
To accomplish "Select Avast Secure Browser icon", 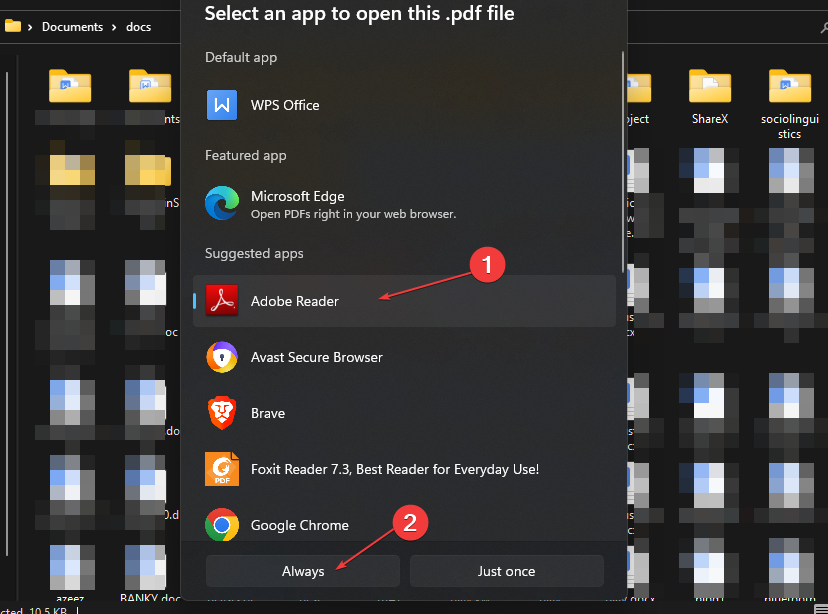I will coord(222,357).
